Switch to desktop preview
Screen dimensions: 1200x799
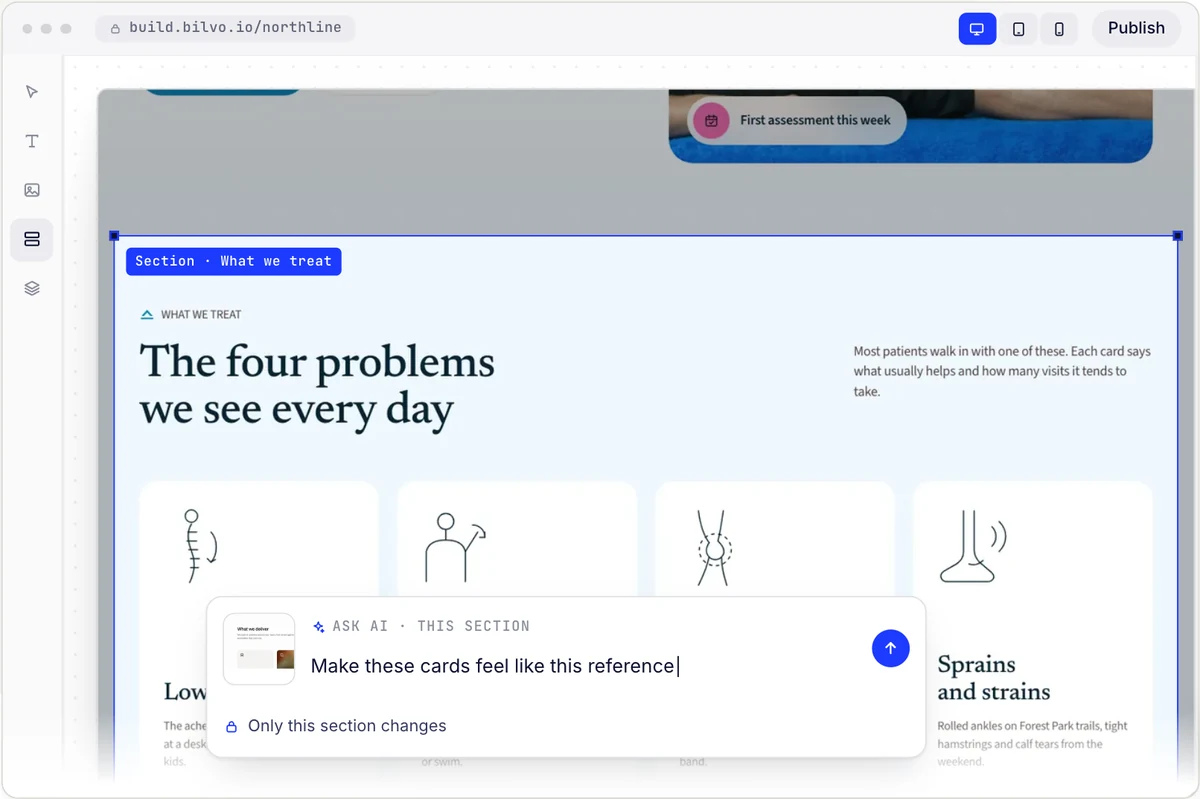click(x=977, y=29)
